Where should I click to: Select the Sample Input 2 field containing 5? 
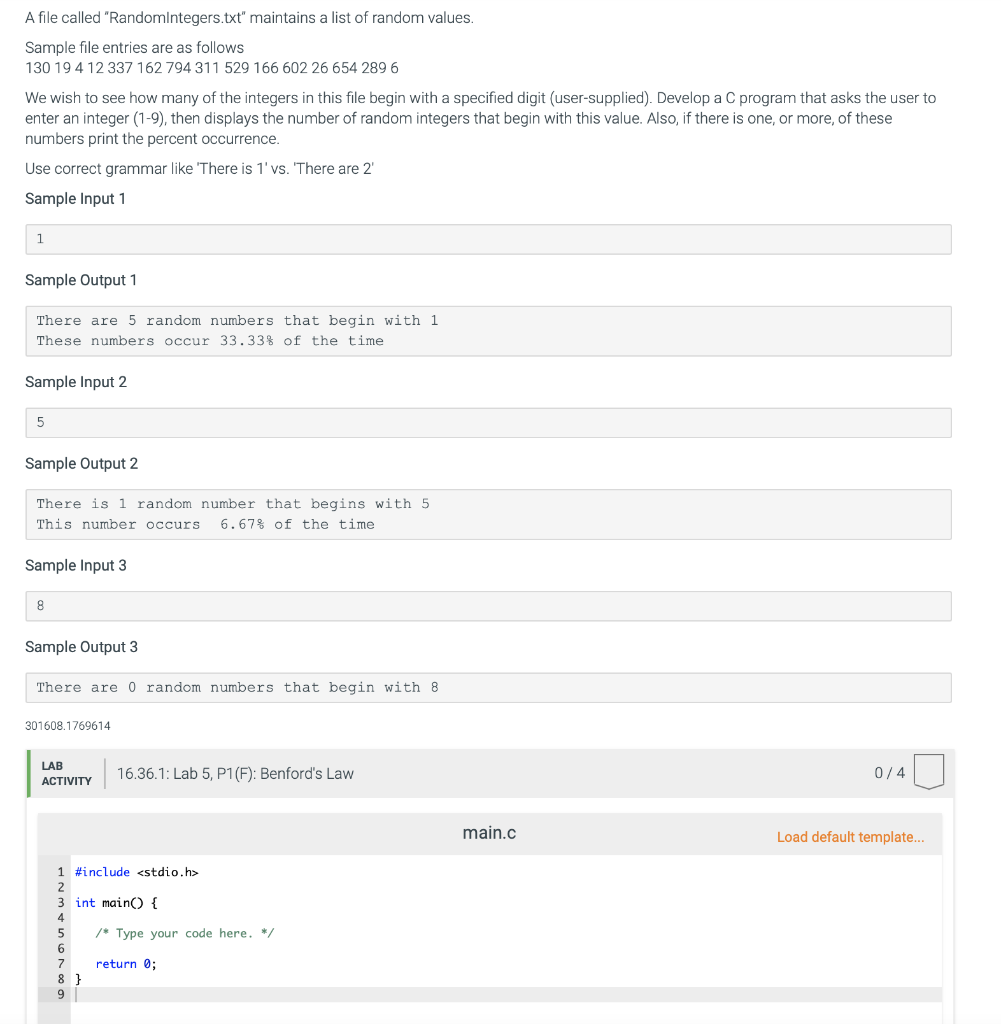pyautogui.click(x=488, y=422)
